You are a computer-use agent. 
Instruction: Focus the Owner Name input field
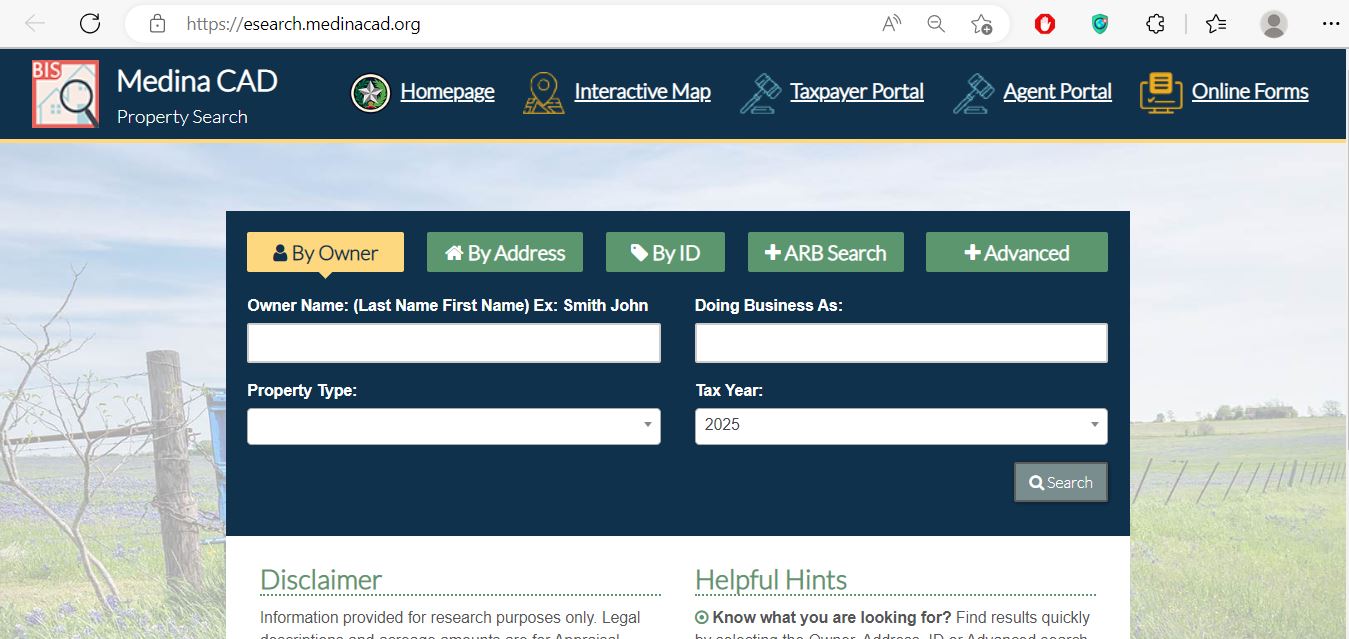453,343
